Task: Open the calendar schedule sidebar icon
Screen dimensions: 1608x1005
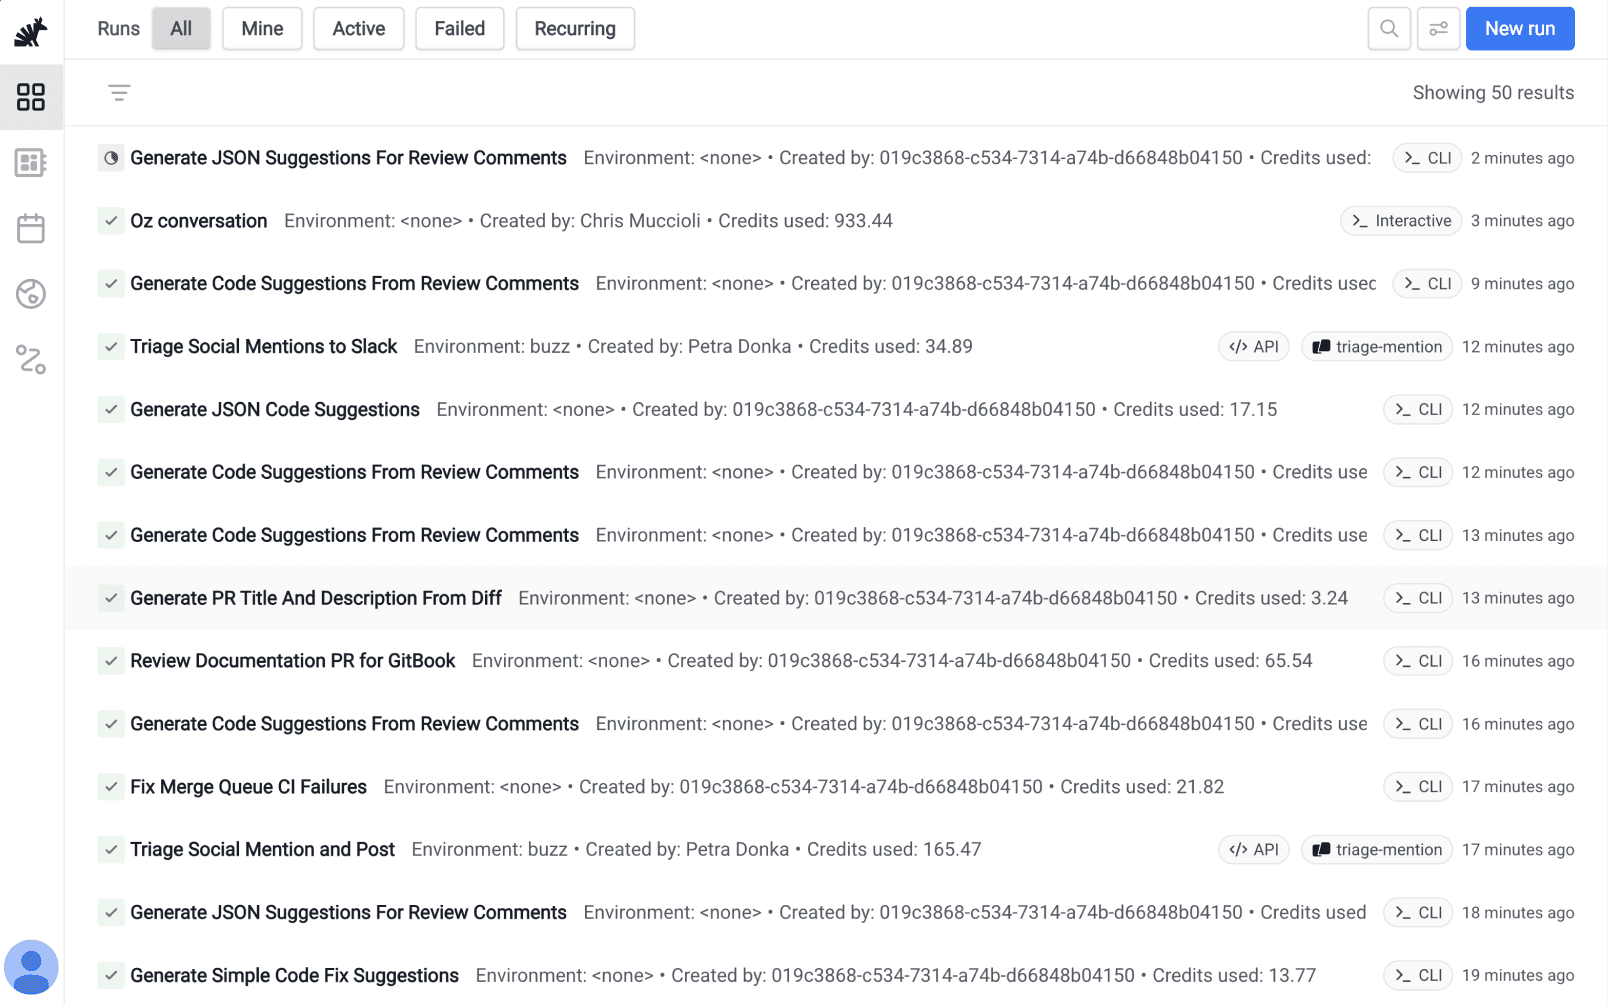Action: [31, 228]
